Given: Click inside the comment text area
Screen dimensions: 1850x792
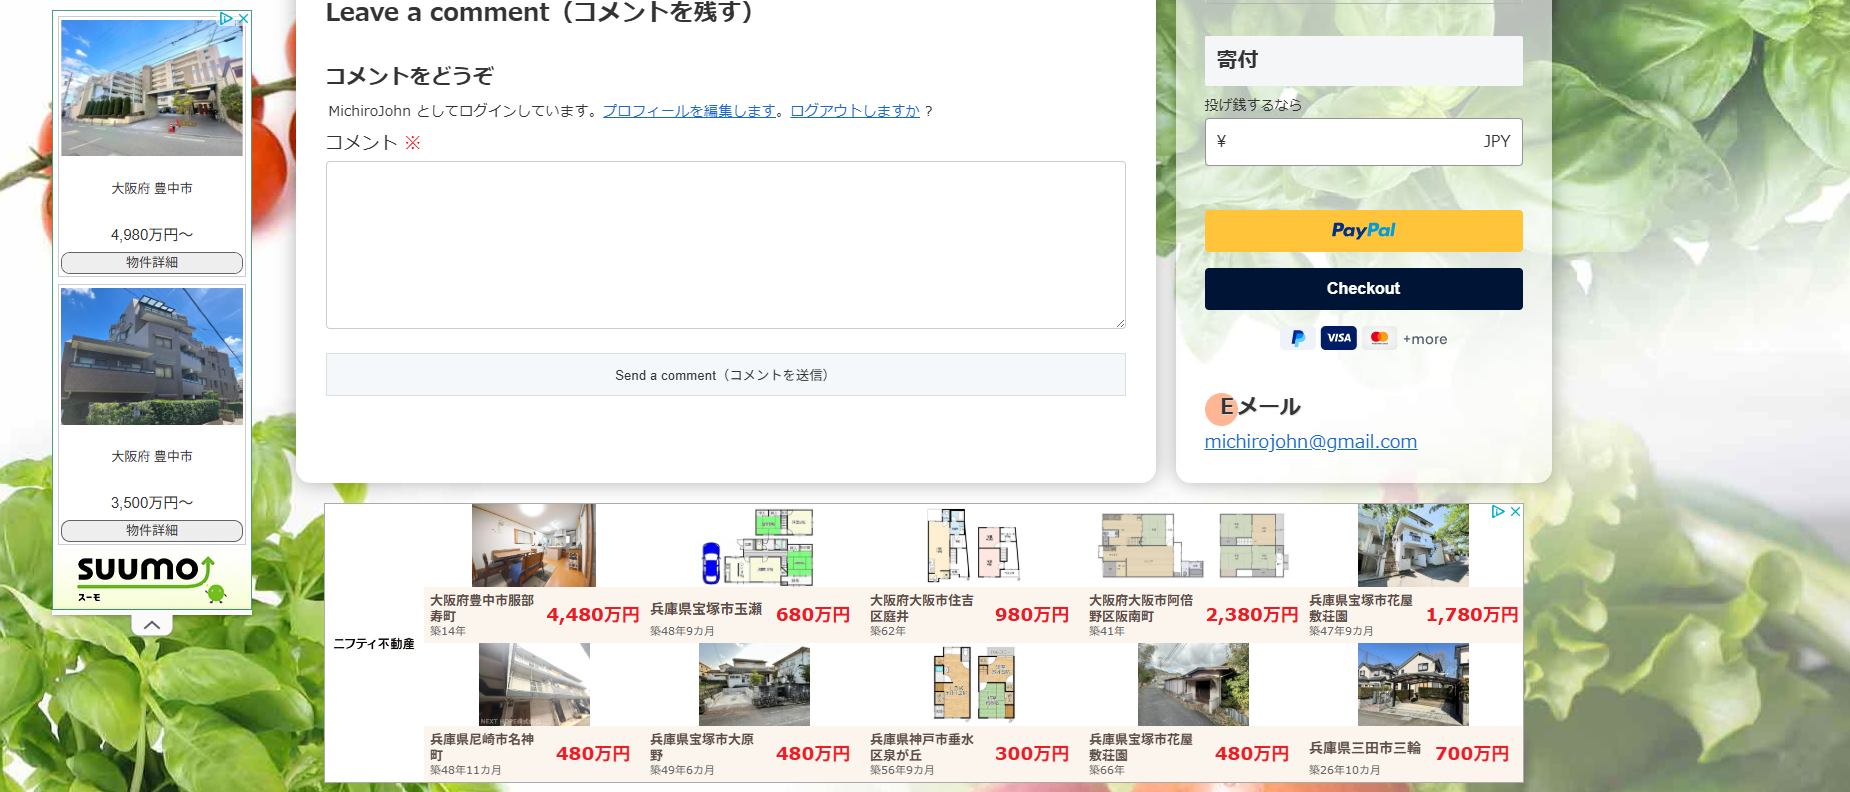Looking at the screenshot, I should (725, 245).
